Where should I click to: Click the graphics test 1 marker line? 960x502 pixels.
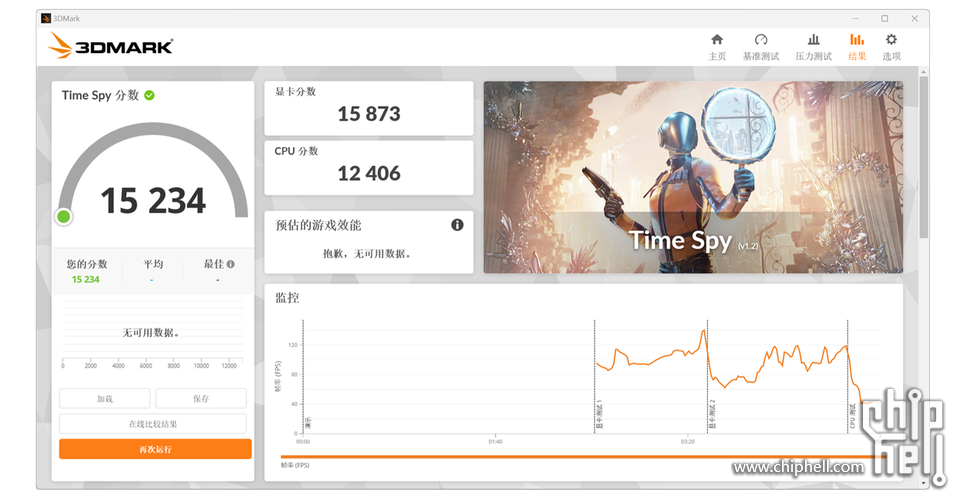[x=594, y=376]
